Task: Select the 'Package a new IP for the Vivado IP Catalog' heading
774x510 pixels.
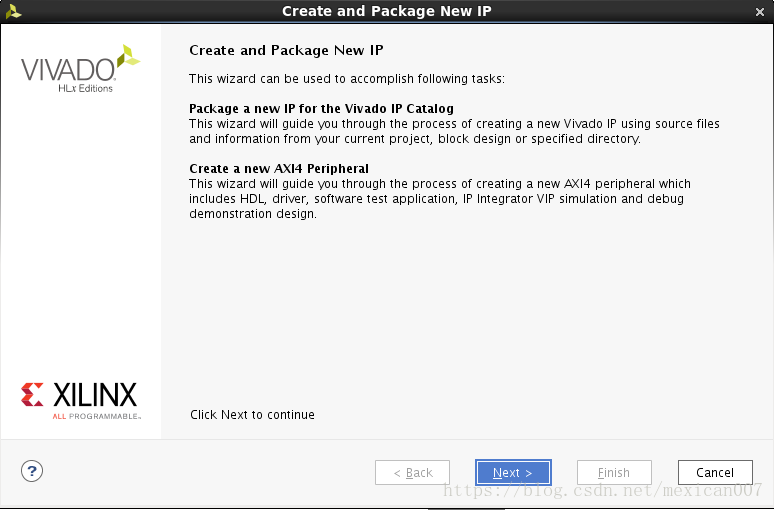Action: (321, 109)
